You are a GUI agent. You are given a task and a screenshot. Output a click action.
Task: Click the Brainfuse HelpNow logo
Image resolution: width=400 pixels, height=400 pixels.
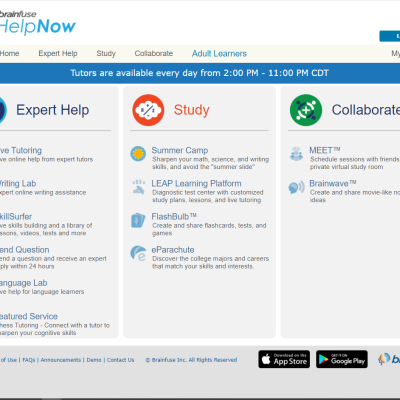click(37, 23)
